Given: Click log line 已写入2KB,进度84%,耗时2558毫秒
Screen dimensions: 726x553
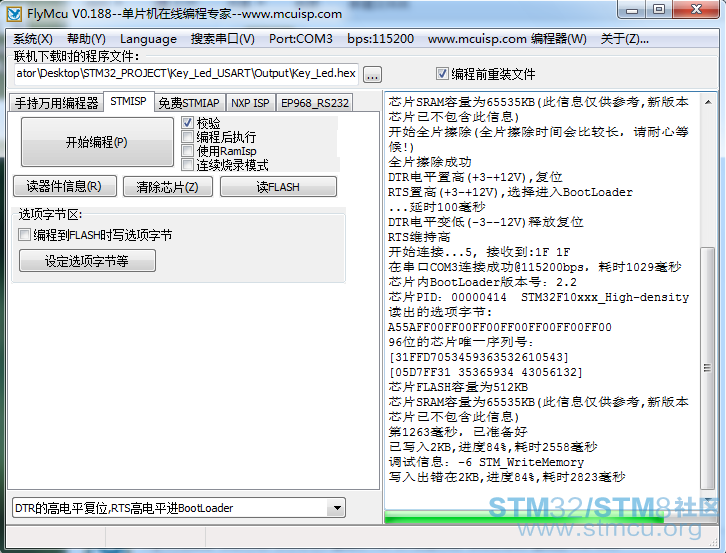Looking at the screenshot, I should (x=493, y=447).
